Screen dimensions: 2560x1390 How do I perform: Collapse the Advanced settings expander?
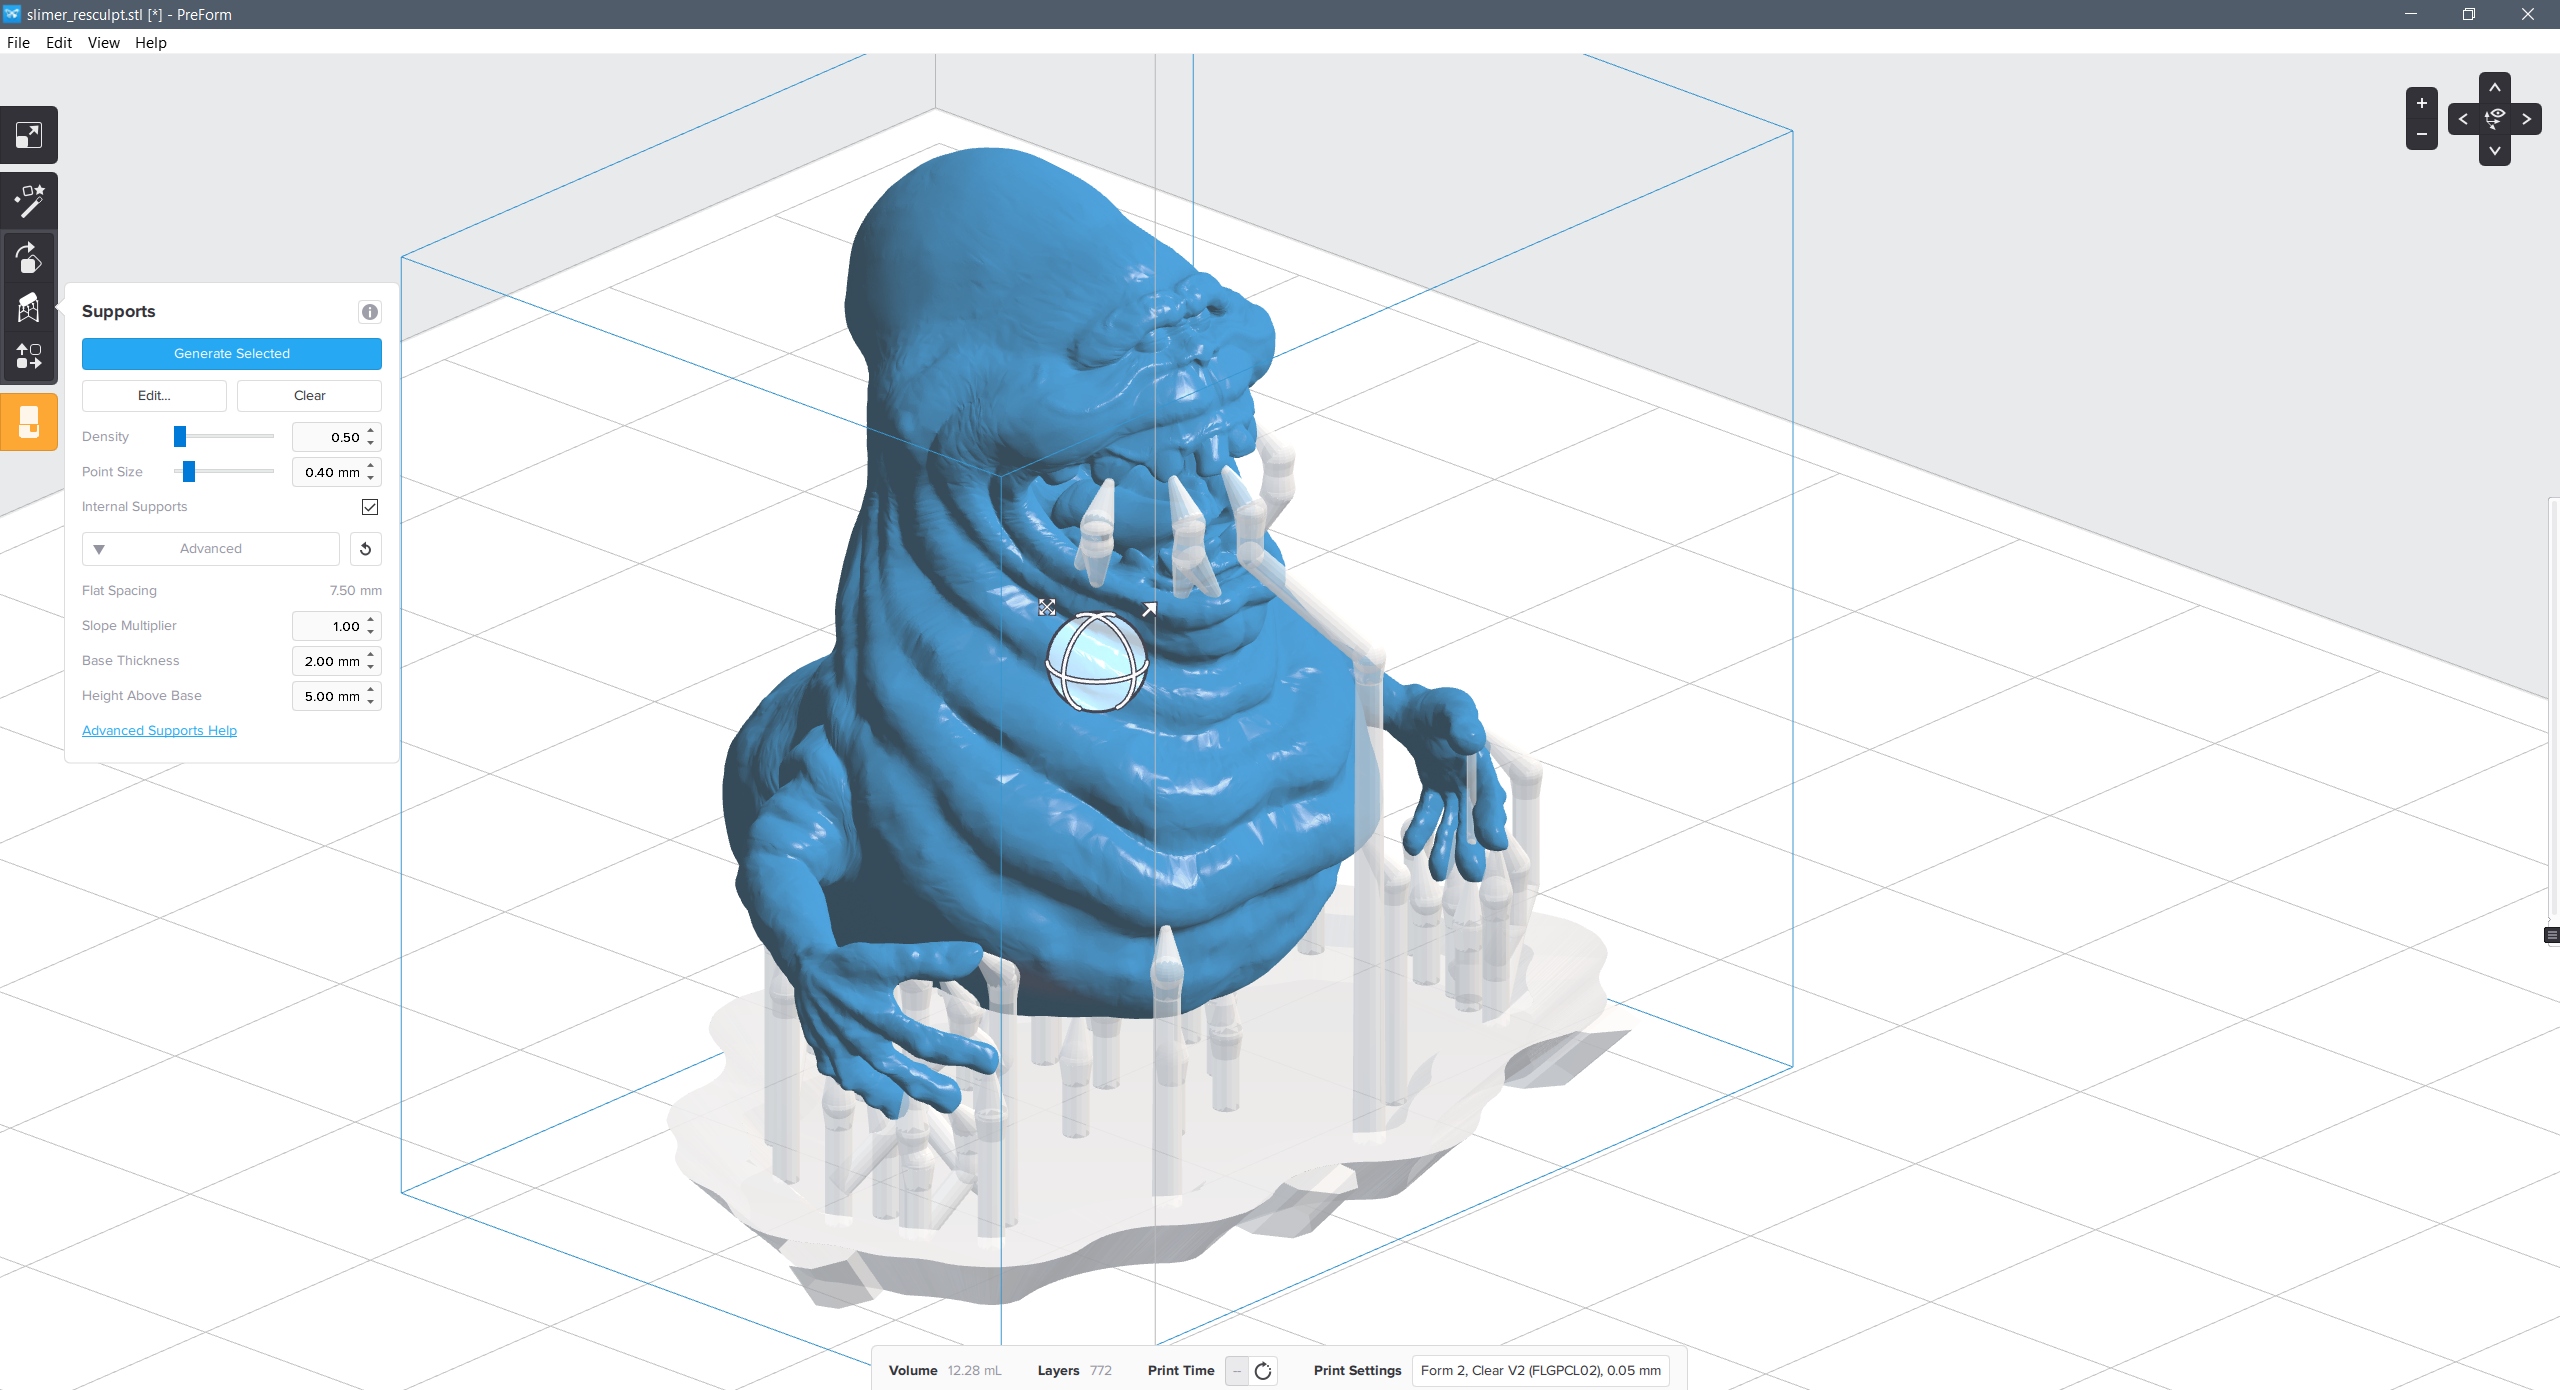[x=211, y=549]
